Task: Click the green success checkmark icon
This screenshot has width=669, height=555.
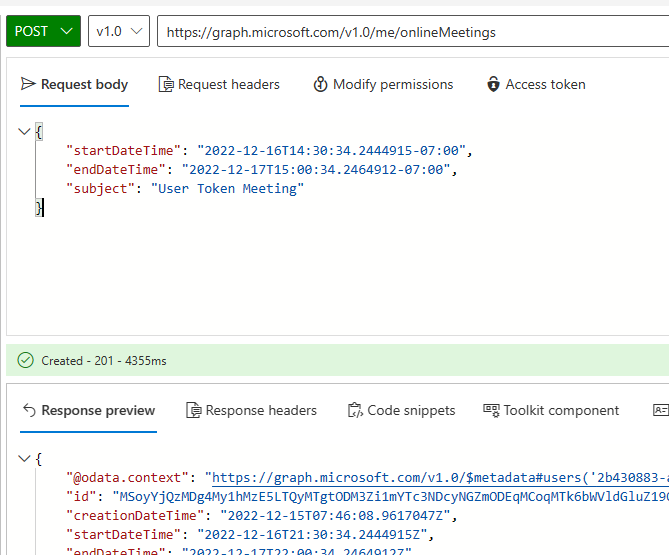Action: pos(26,360)
